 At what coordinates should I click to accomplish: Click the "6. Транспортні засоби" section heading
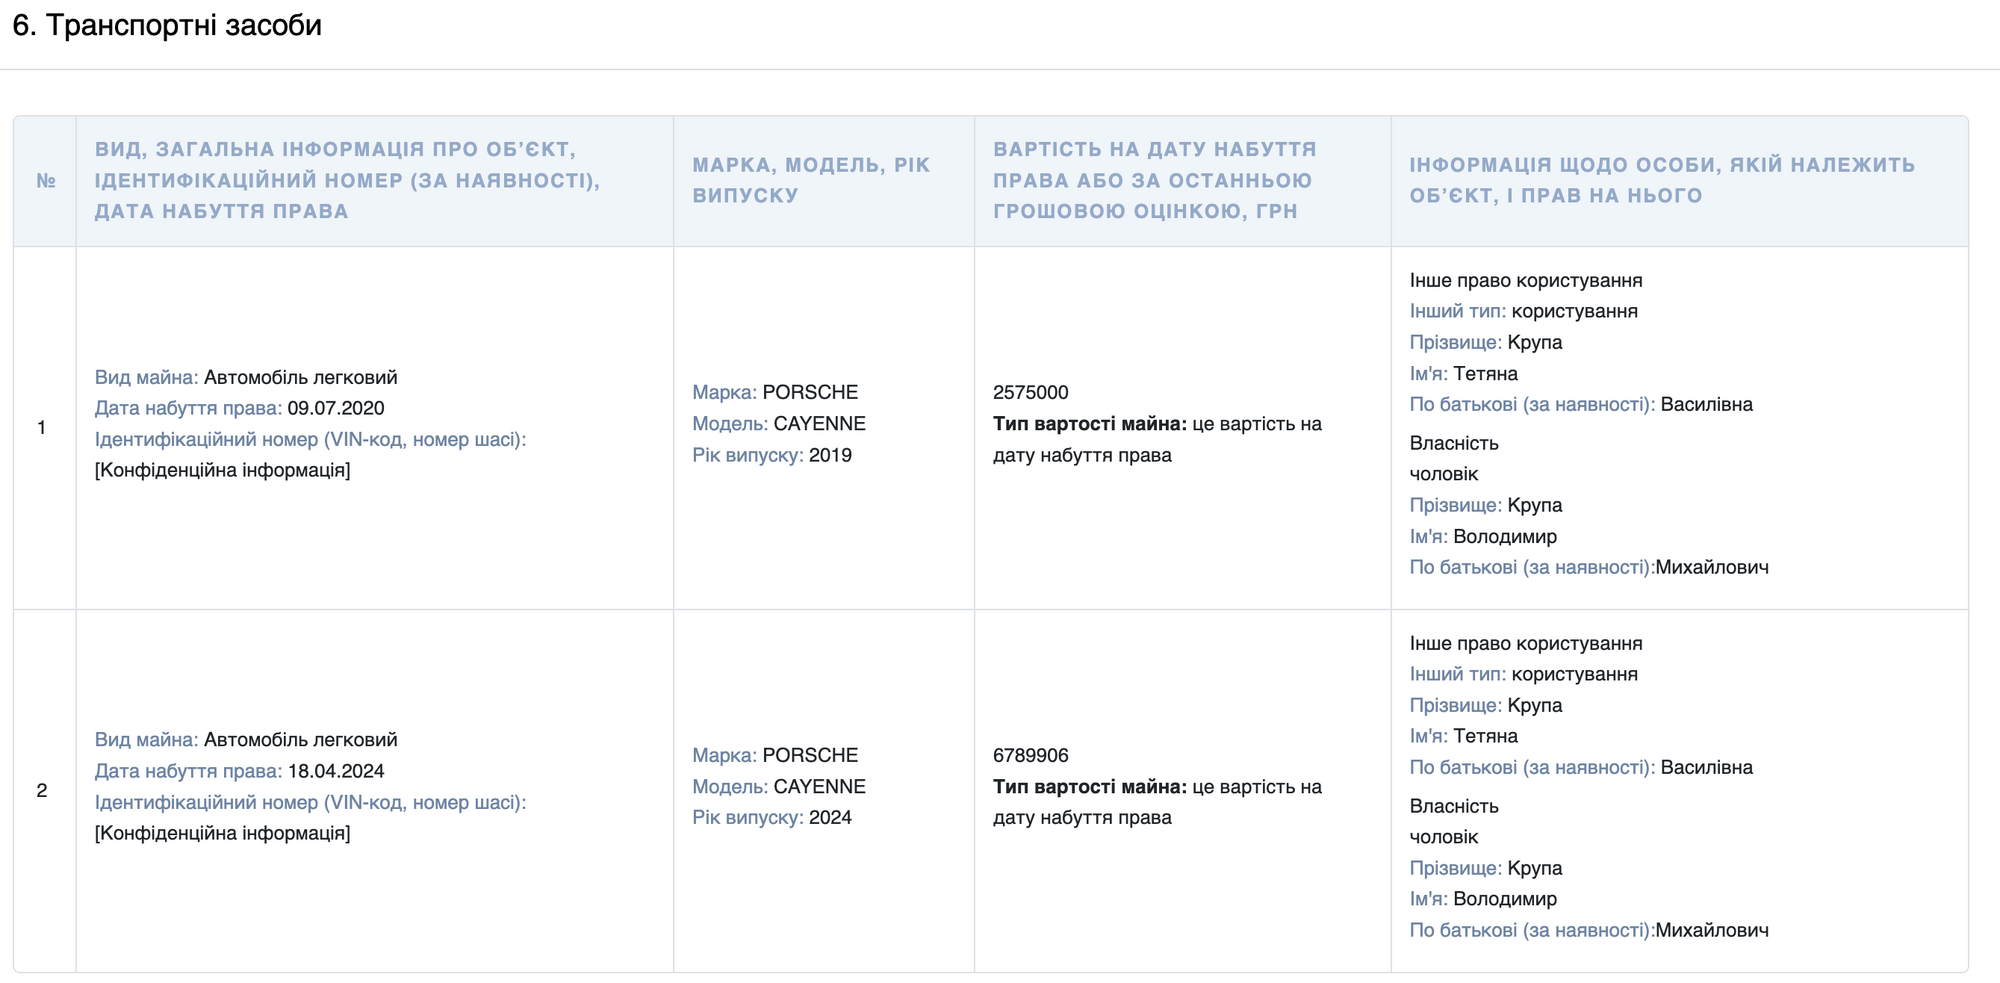coord(167,25)
